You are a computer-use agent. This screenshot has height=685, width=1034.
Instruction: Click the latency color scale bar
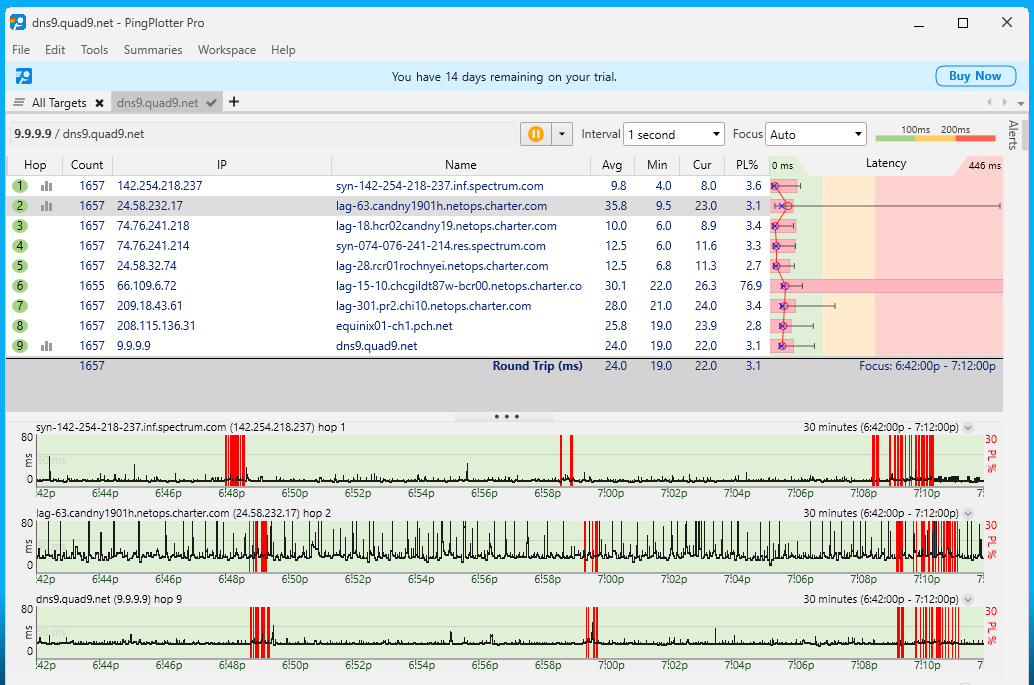point(935,139)
